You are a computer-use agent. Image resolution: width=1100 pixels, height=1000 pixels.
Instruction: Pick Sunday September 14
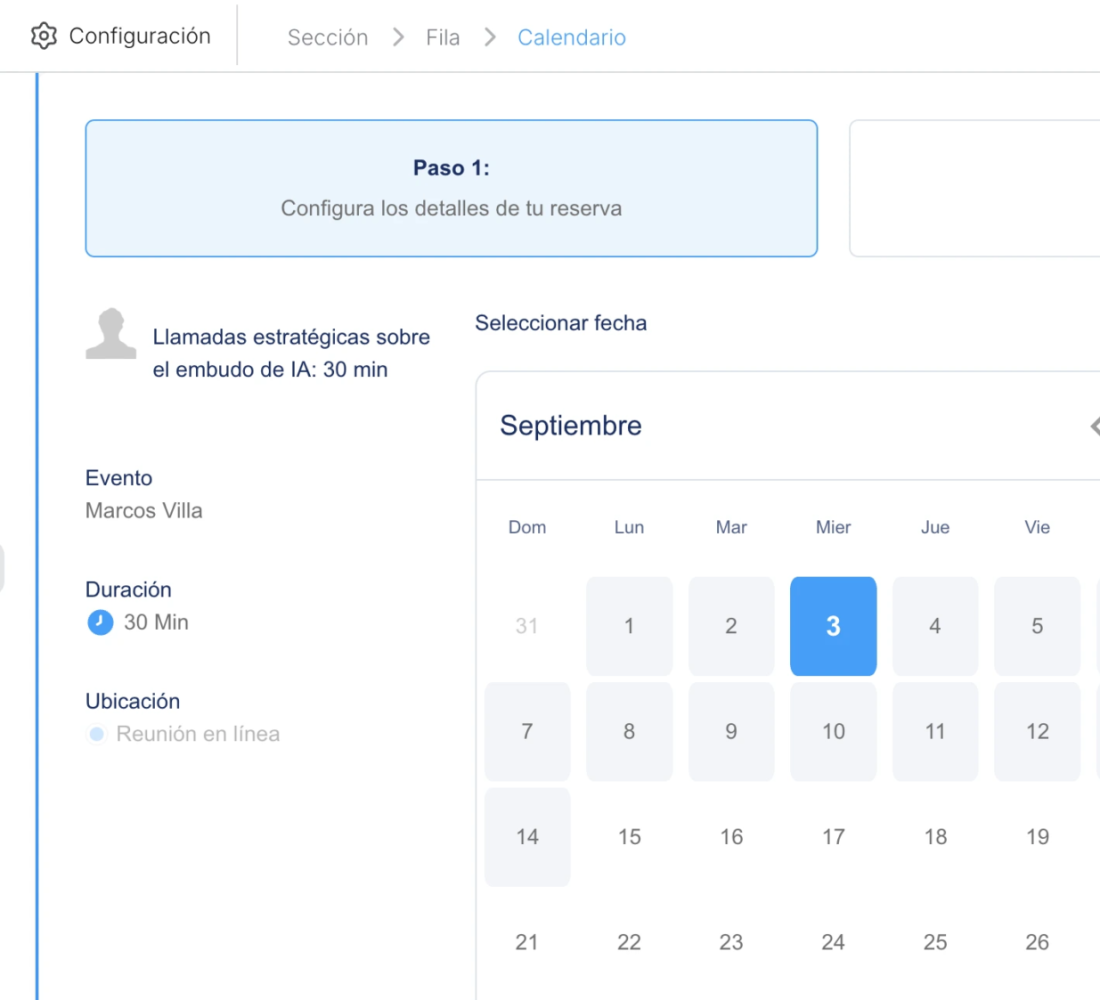[527, 837]
